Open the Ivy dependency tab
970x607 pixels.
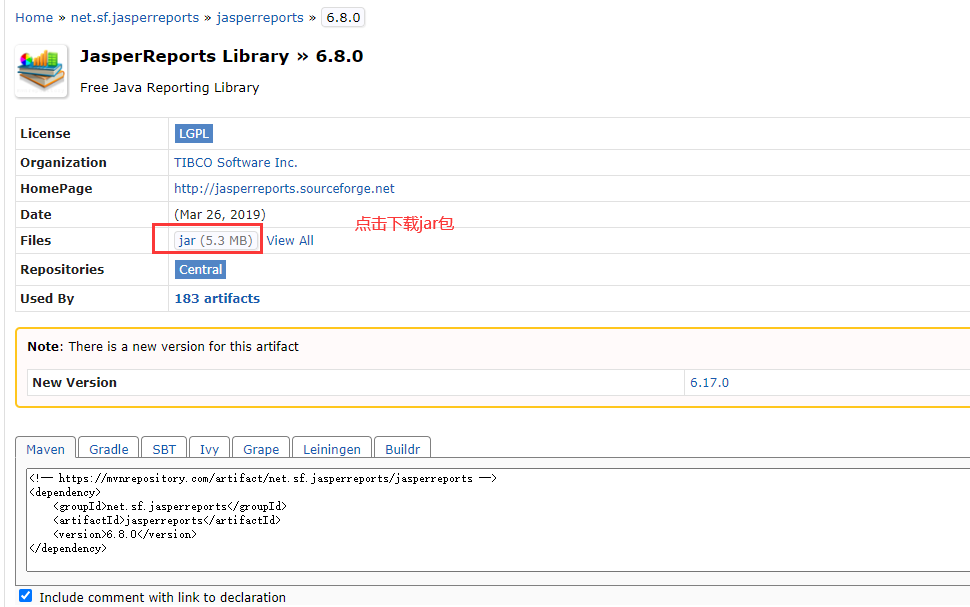(x=209, y=449)
